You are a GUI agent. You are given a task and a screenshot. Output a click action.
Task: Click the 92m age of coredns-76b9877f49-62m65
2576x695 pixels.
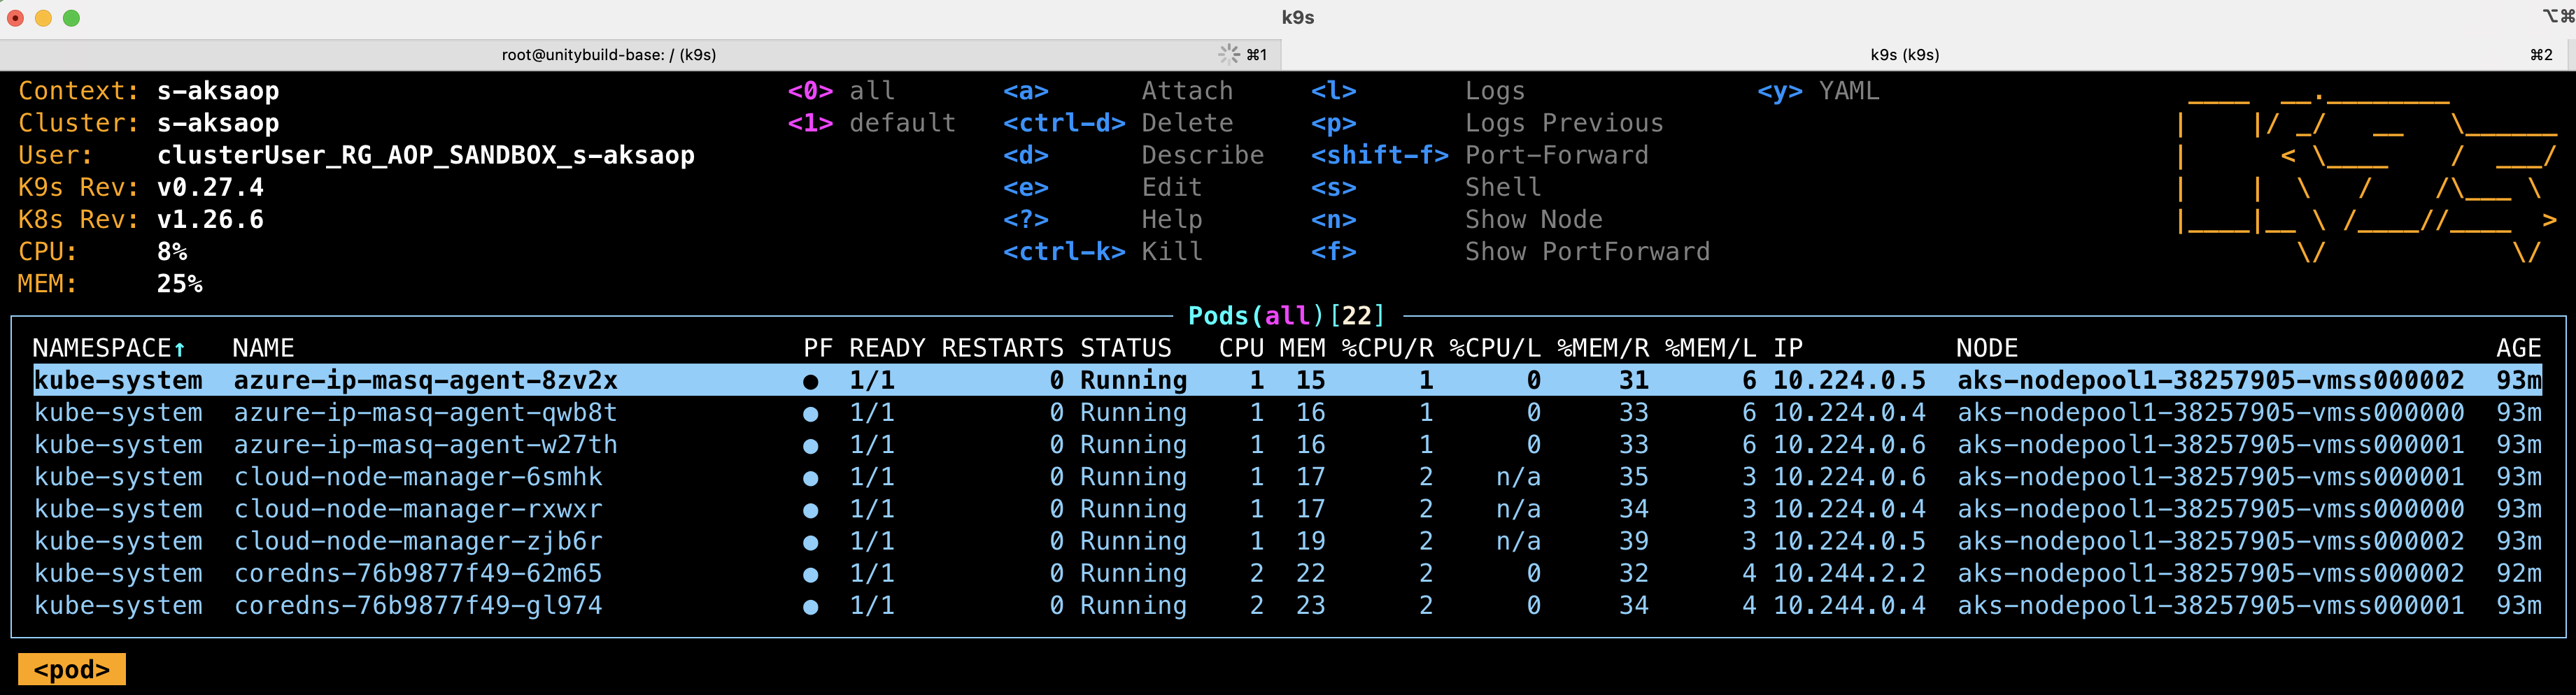pos(2518,573)
